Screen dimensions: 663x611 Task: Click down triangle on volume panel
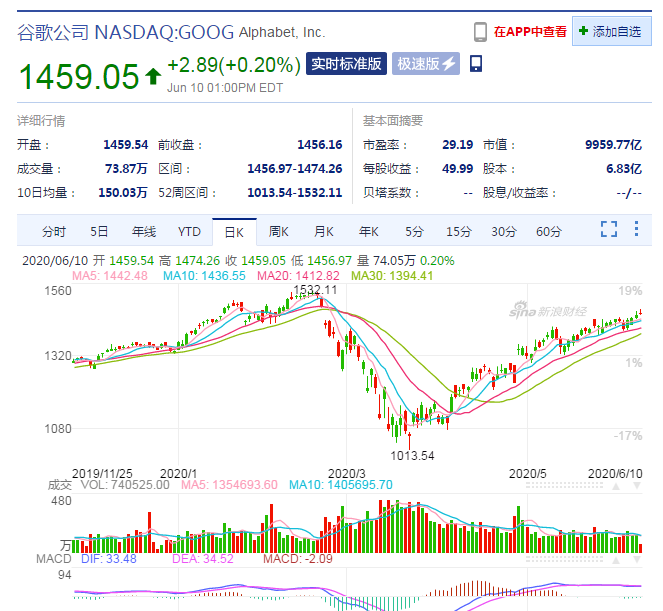pos(637,487)
